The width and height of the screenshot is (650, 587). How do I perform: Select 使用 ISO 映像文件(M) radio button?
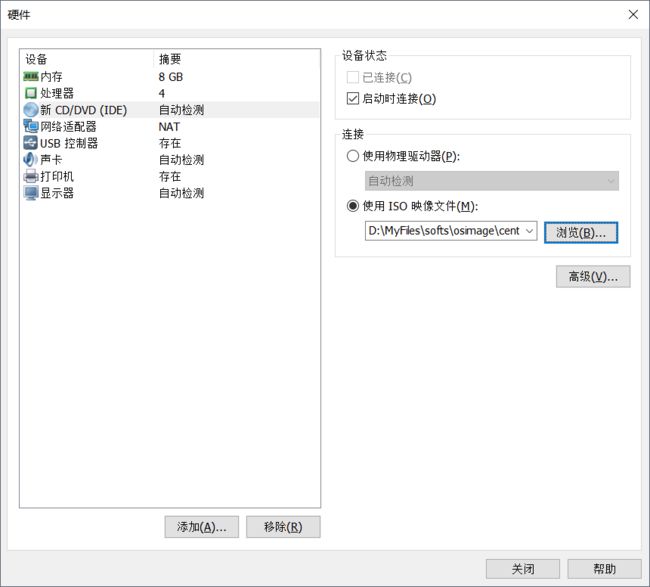pyautogui.click(x=352, y=206)
